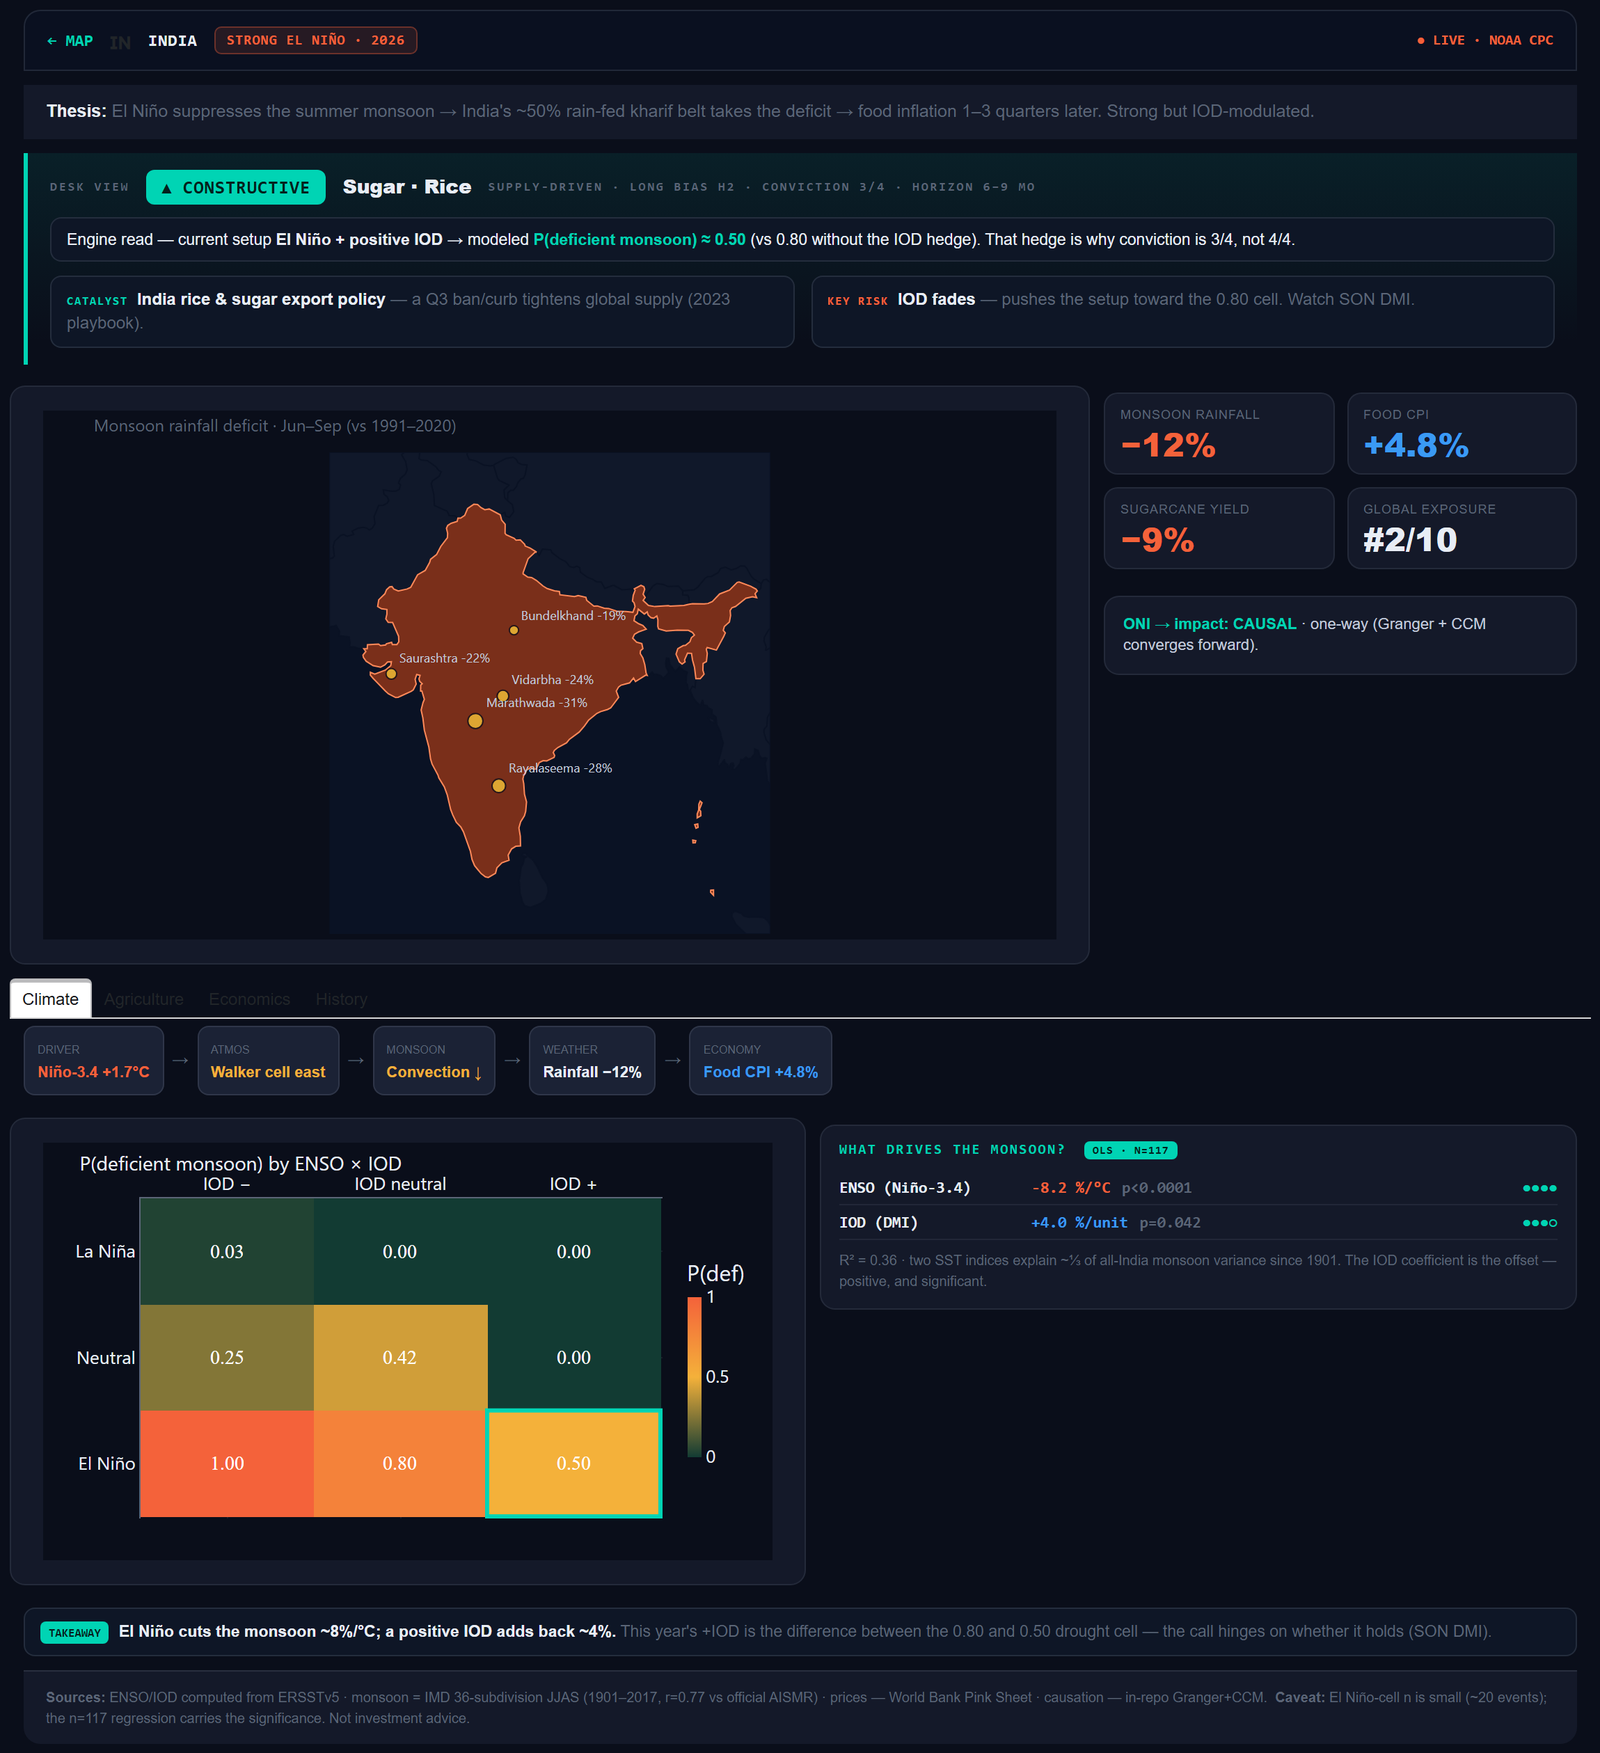Select the Rayalaseema map marker dot
The image size is (1600, 1753).
point(498,786)
